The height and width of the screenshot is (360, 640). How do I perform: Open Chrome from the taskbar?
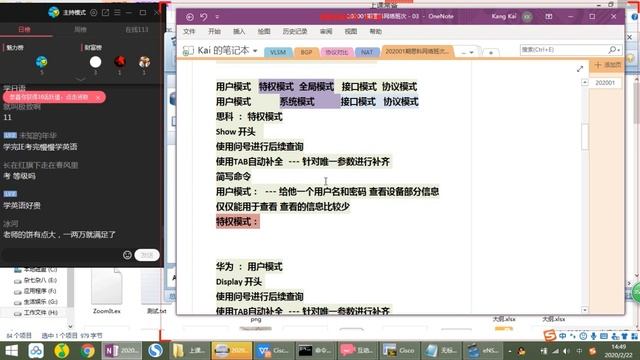[87, 351]
